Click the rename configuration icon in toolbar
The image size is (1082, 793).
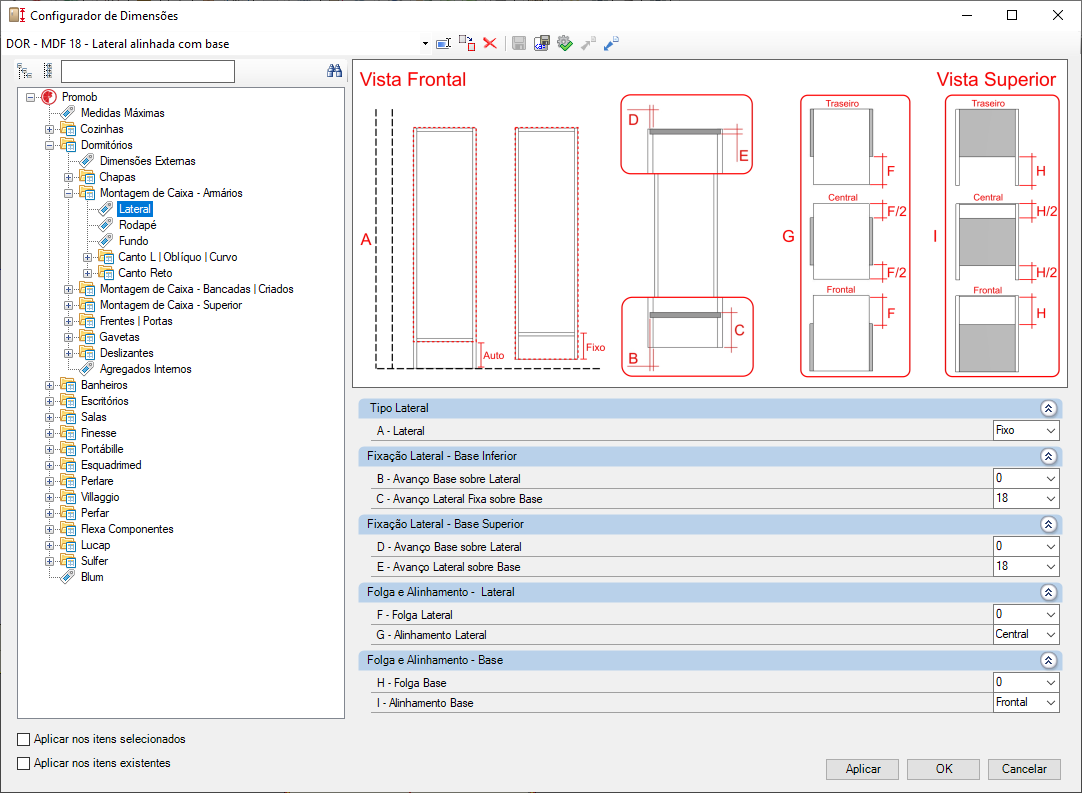pyautogui.click(x=444, y=43)
